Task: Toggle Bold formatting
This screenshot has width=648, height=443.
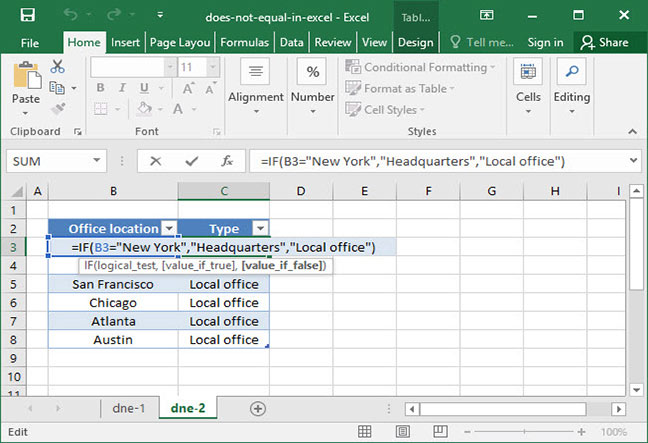Action: point(100,88)
